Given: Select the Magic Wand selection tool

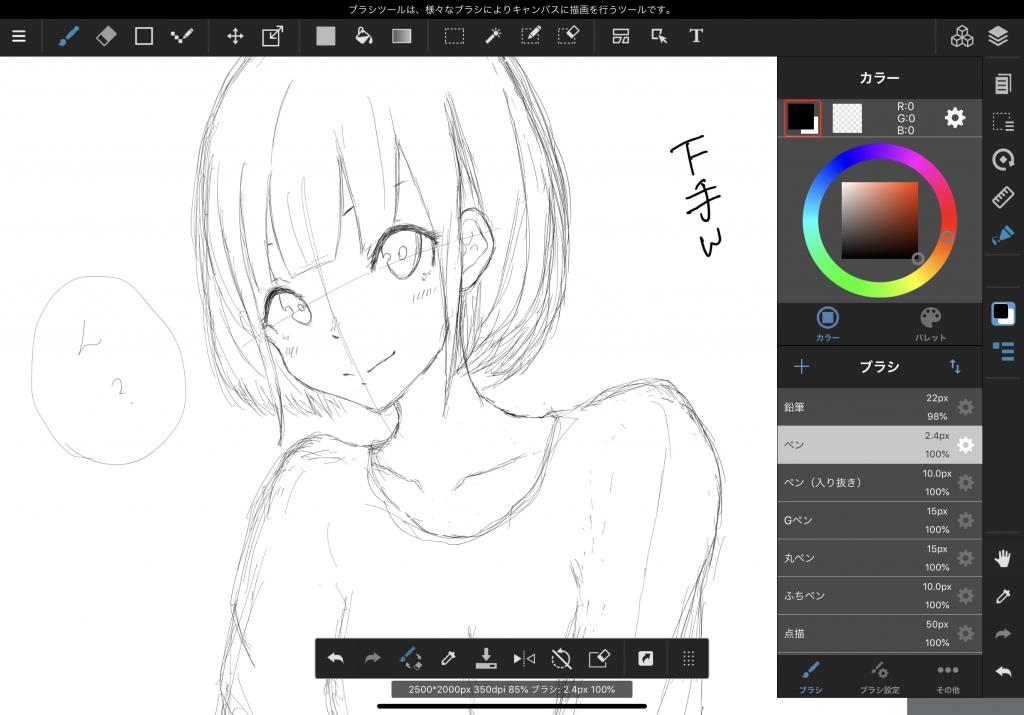Looking at the screenshot, I should [493, 36].
